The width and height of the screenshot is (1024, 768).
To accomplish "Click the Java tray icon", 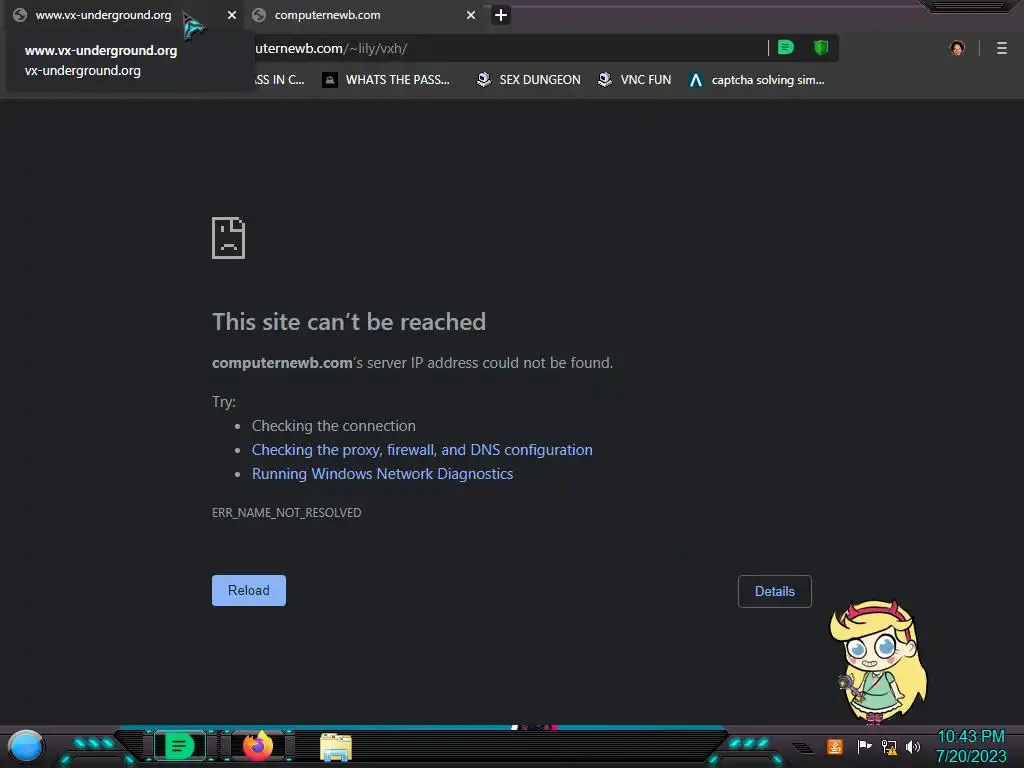I will [x=835, y=746].
